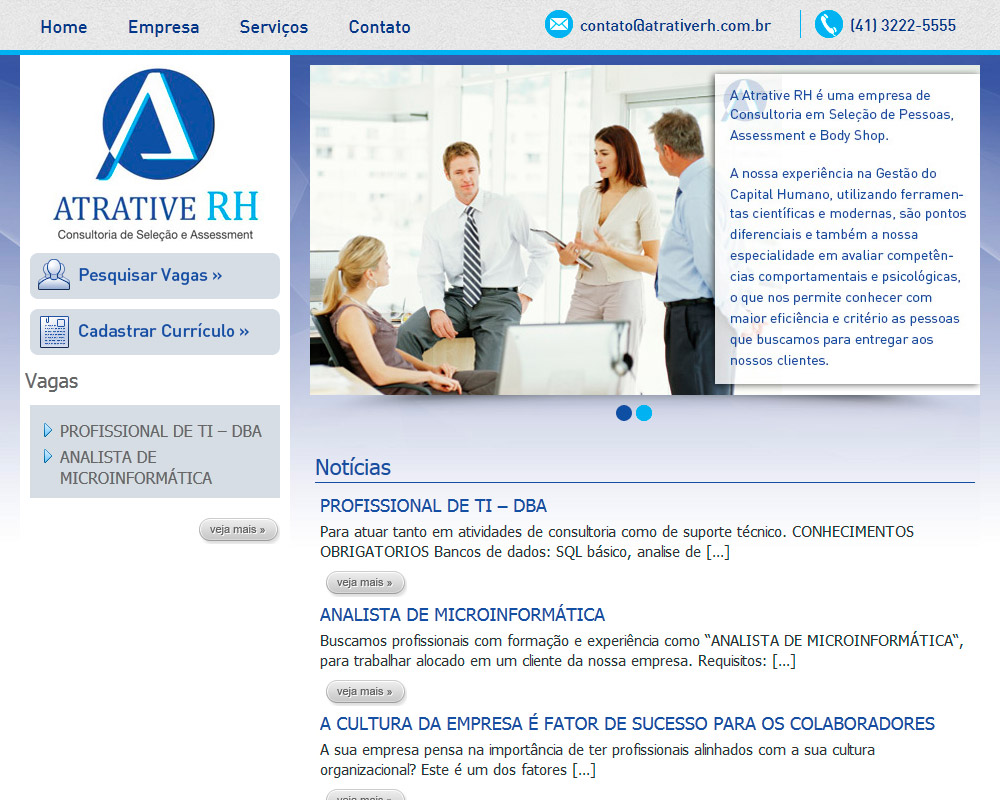Open the A CULTURA DA EMPRESA news headline
This screenshot has height=800, width=1000.
tap(627, 724)
